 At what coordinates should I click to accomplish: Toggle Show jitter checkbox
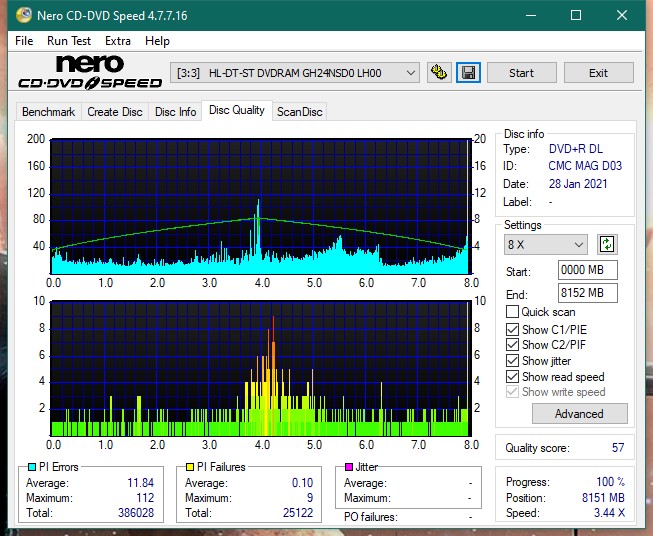pyautogui.click(x=512, y=360)
